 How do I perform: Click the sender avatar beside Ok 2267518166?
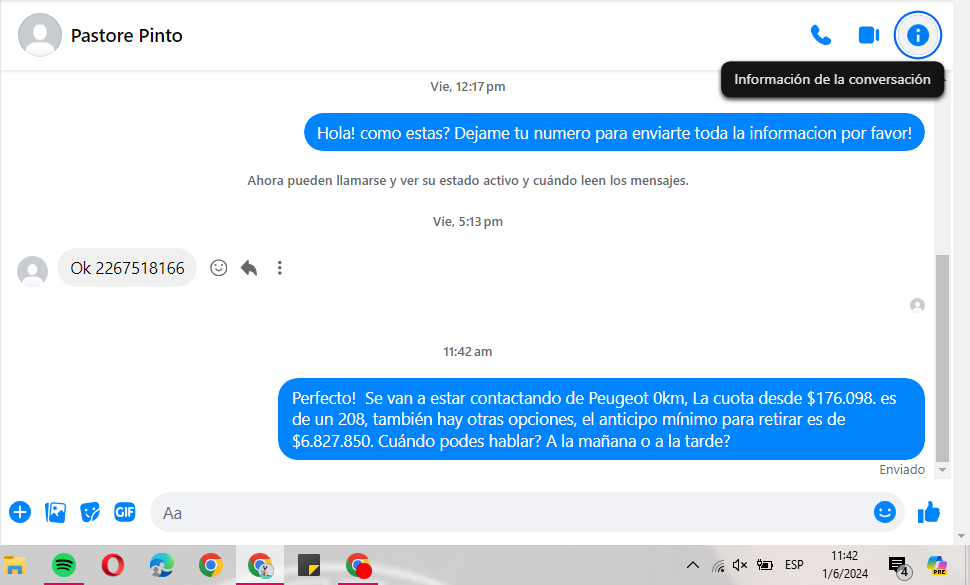tap(32, 271)
